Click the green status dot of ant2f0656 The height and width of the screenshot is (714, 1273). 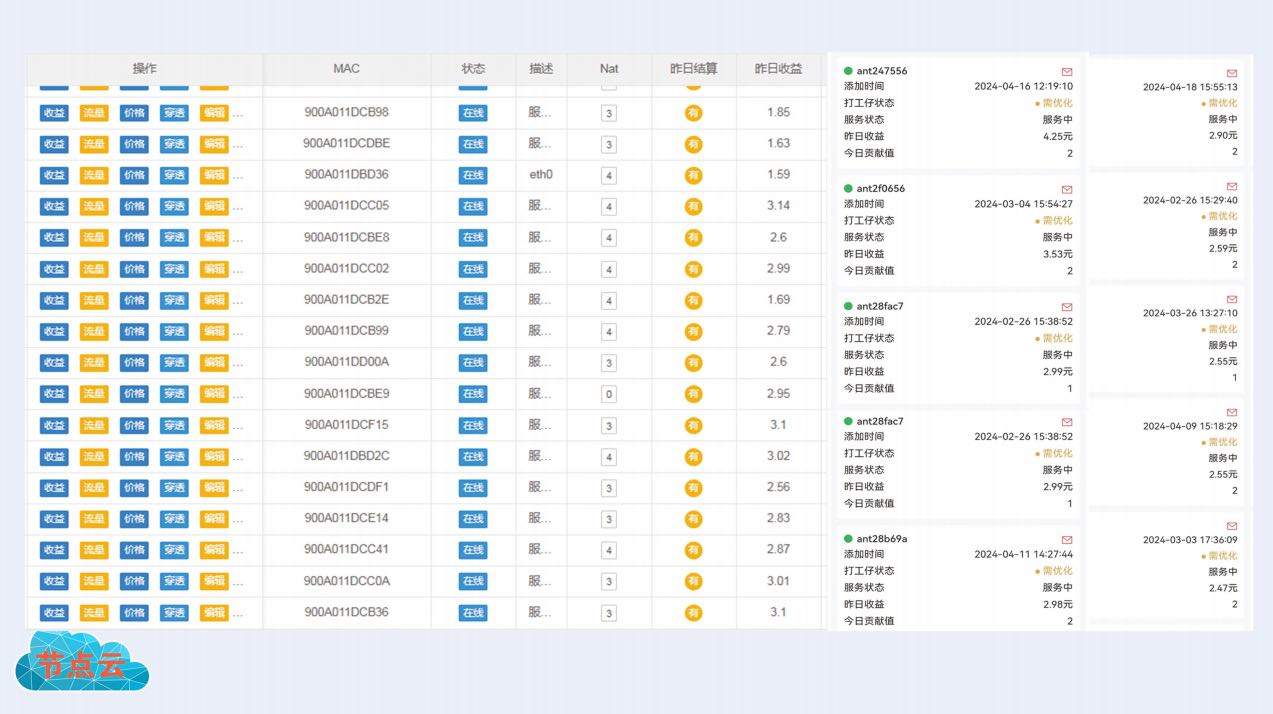[x=848, y=188]
